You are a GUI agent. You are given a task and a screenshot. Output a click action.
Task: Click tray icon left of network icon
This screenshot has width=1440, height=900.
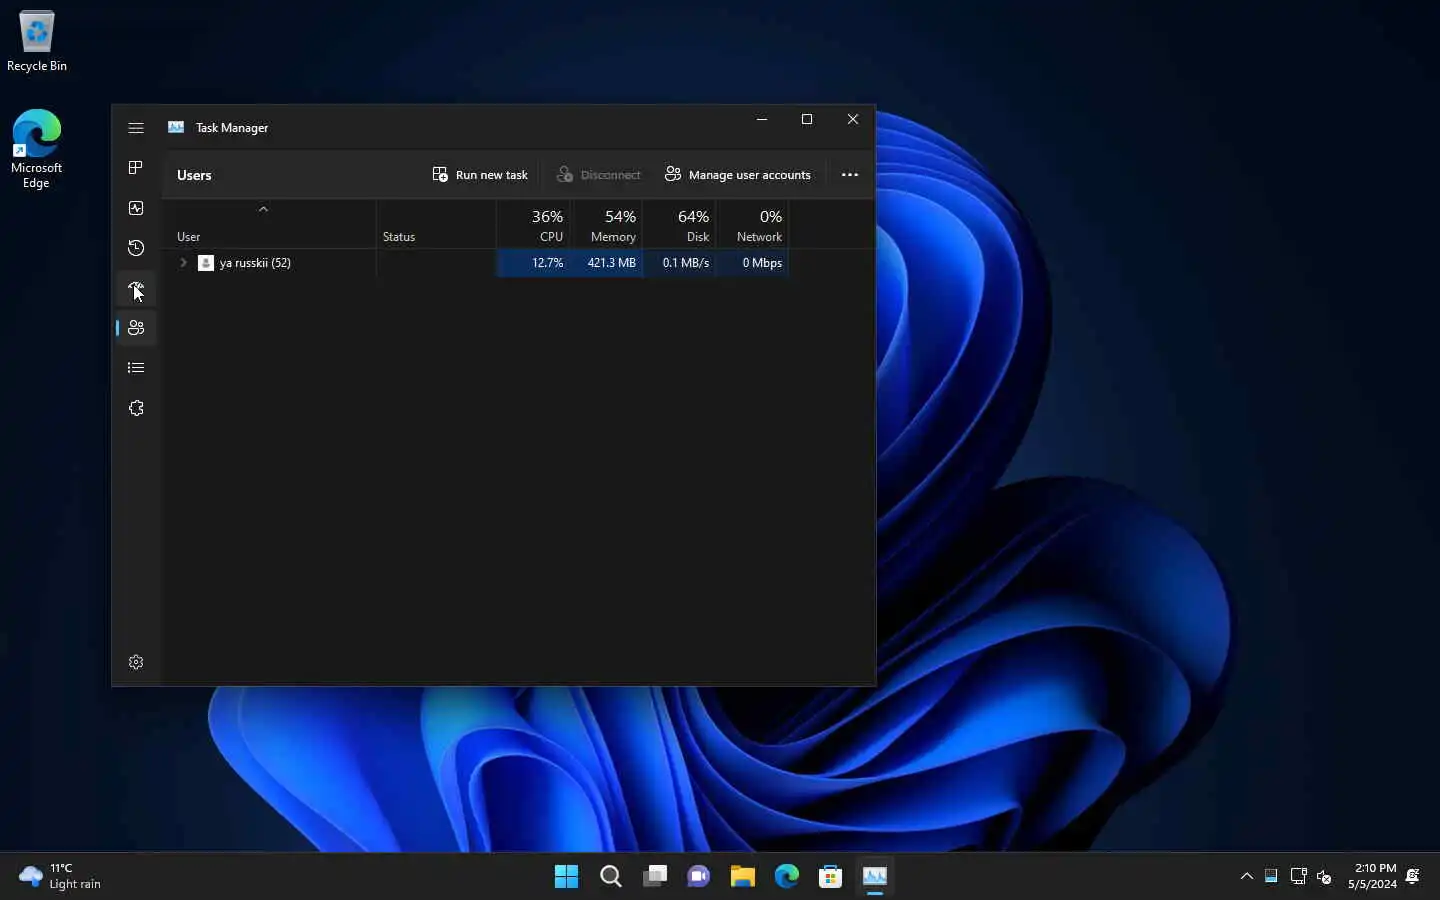pos(1271,876)
